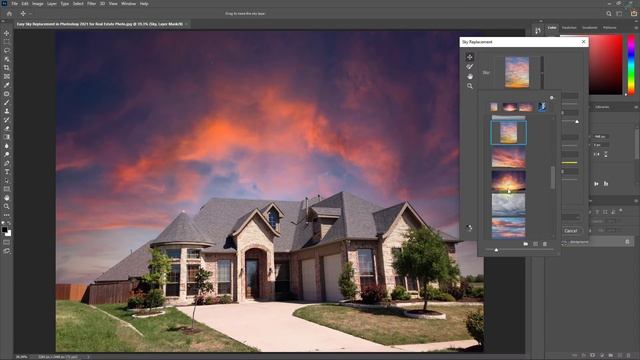Click Hand tool in Sky Replacement dialog

coord(470,76)
